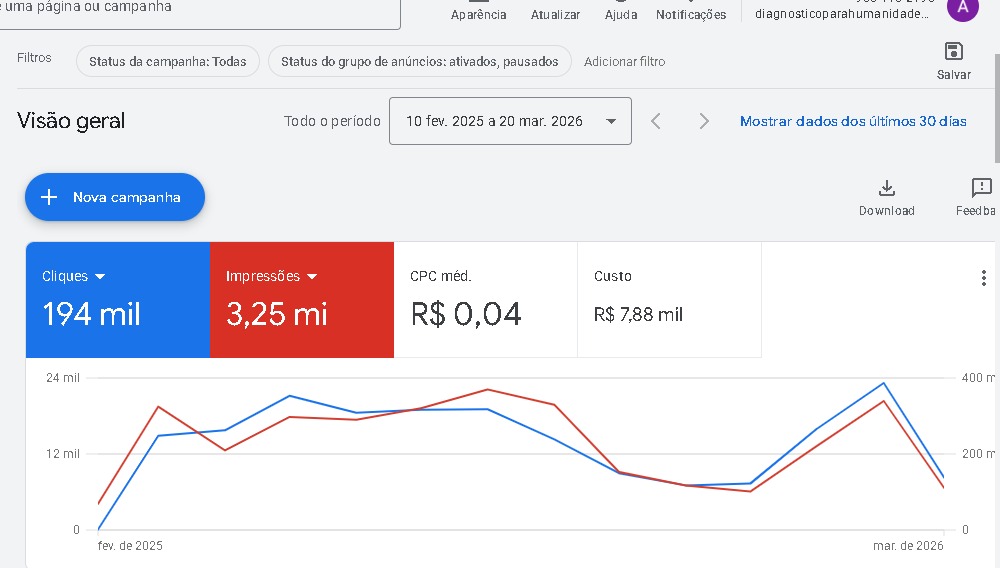
Task: Open the date range dropdown
Action: (510, 121)
